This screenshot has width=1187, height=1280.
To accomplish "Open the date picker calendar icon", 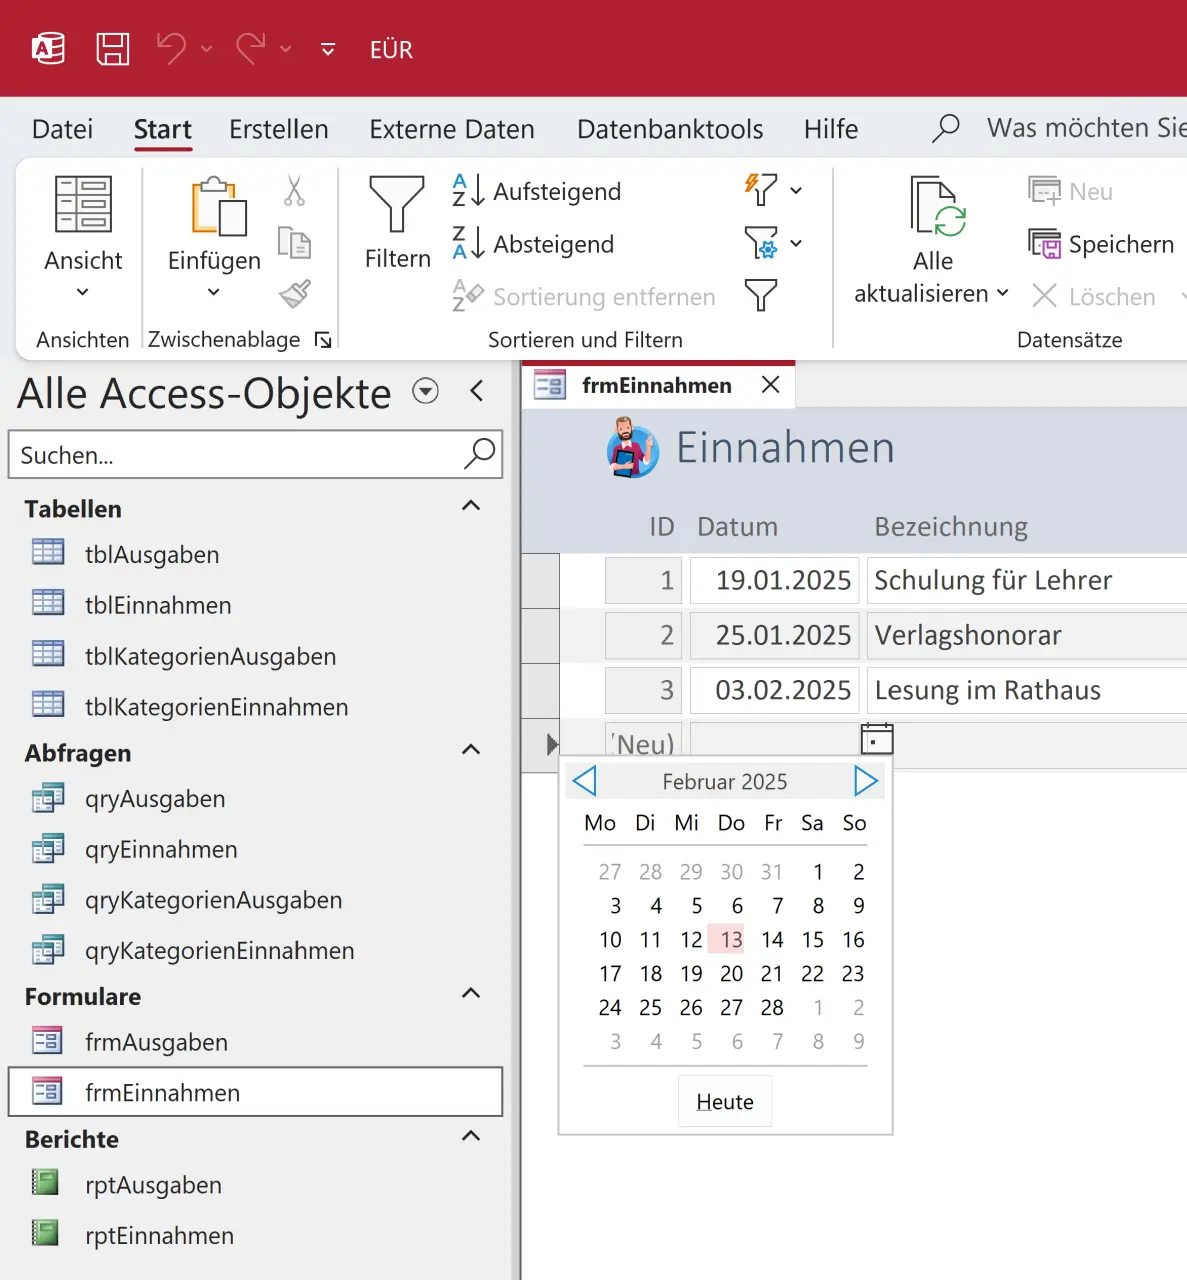I will click(x=876, y=739).
